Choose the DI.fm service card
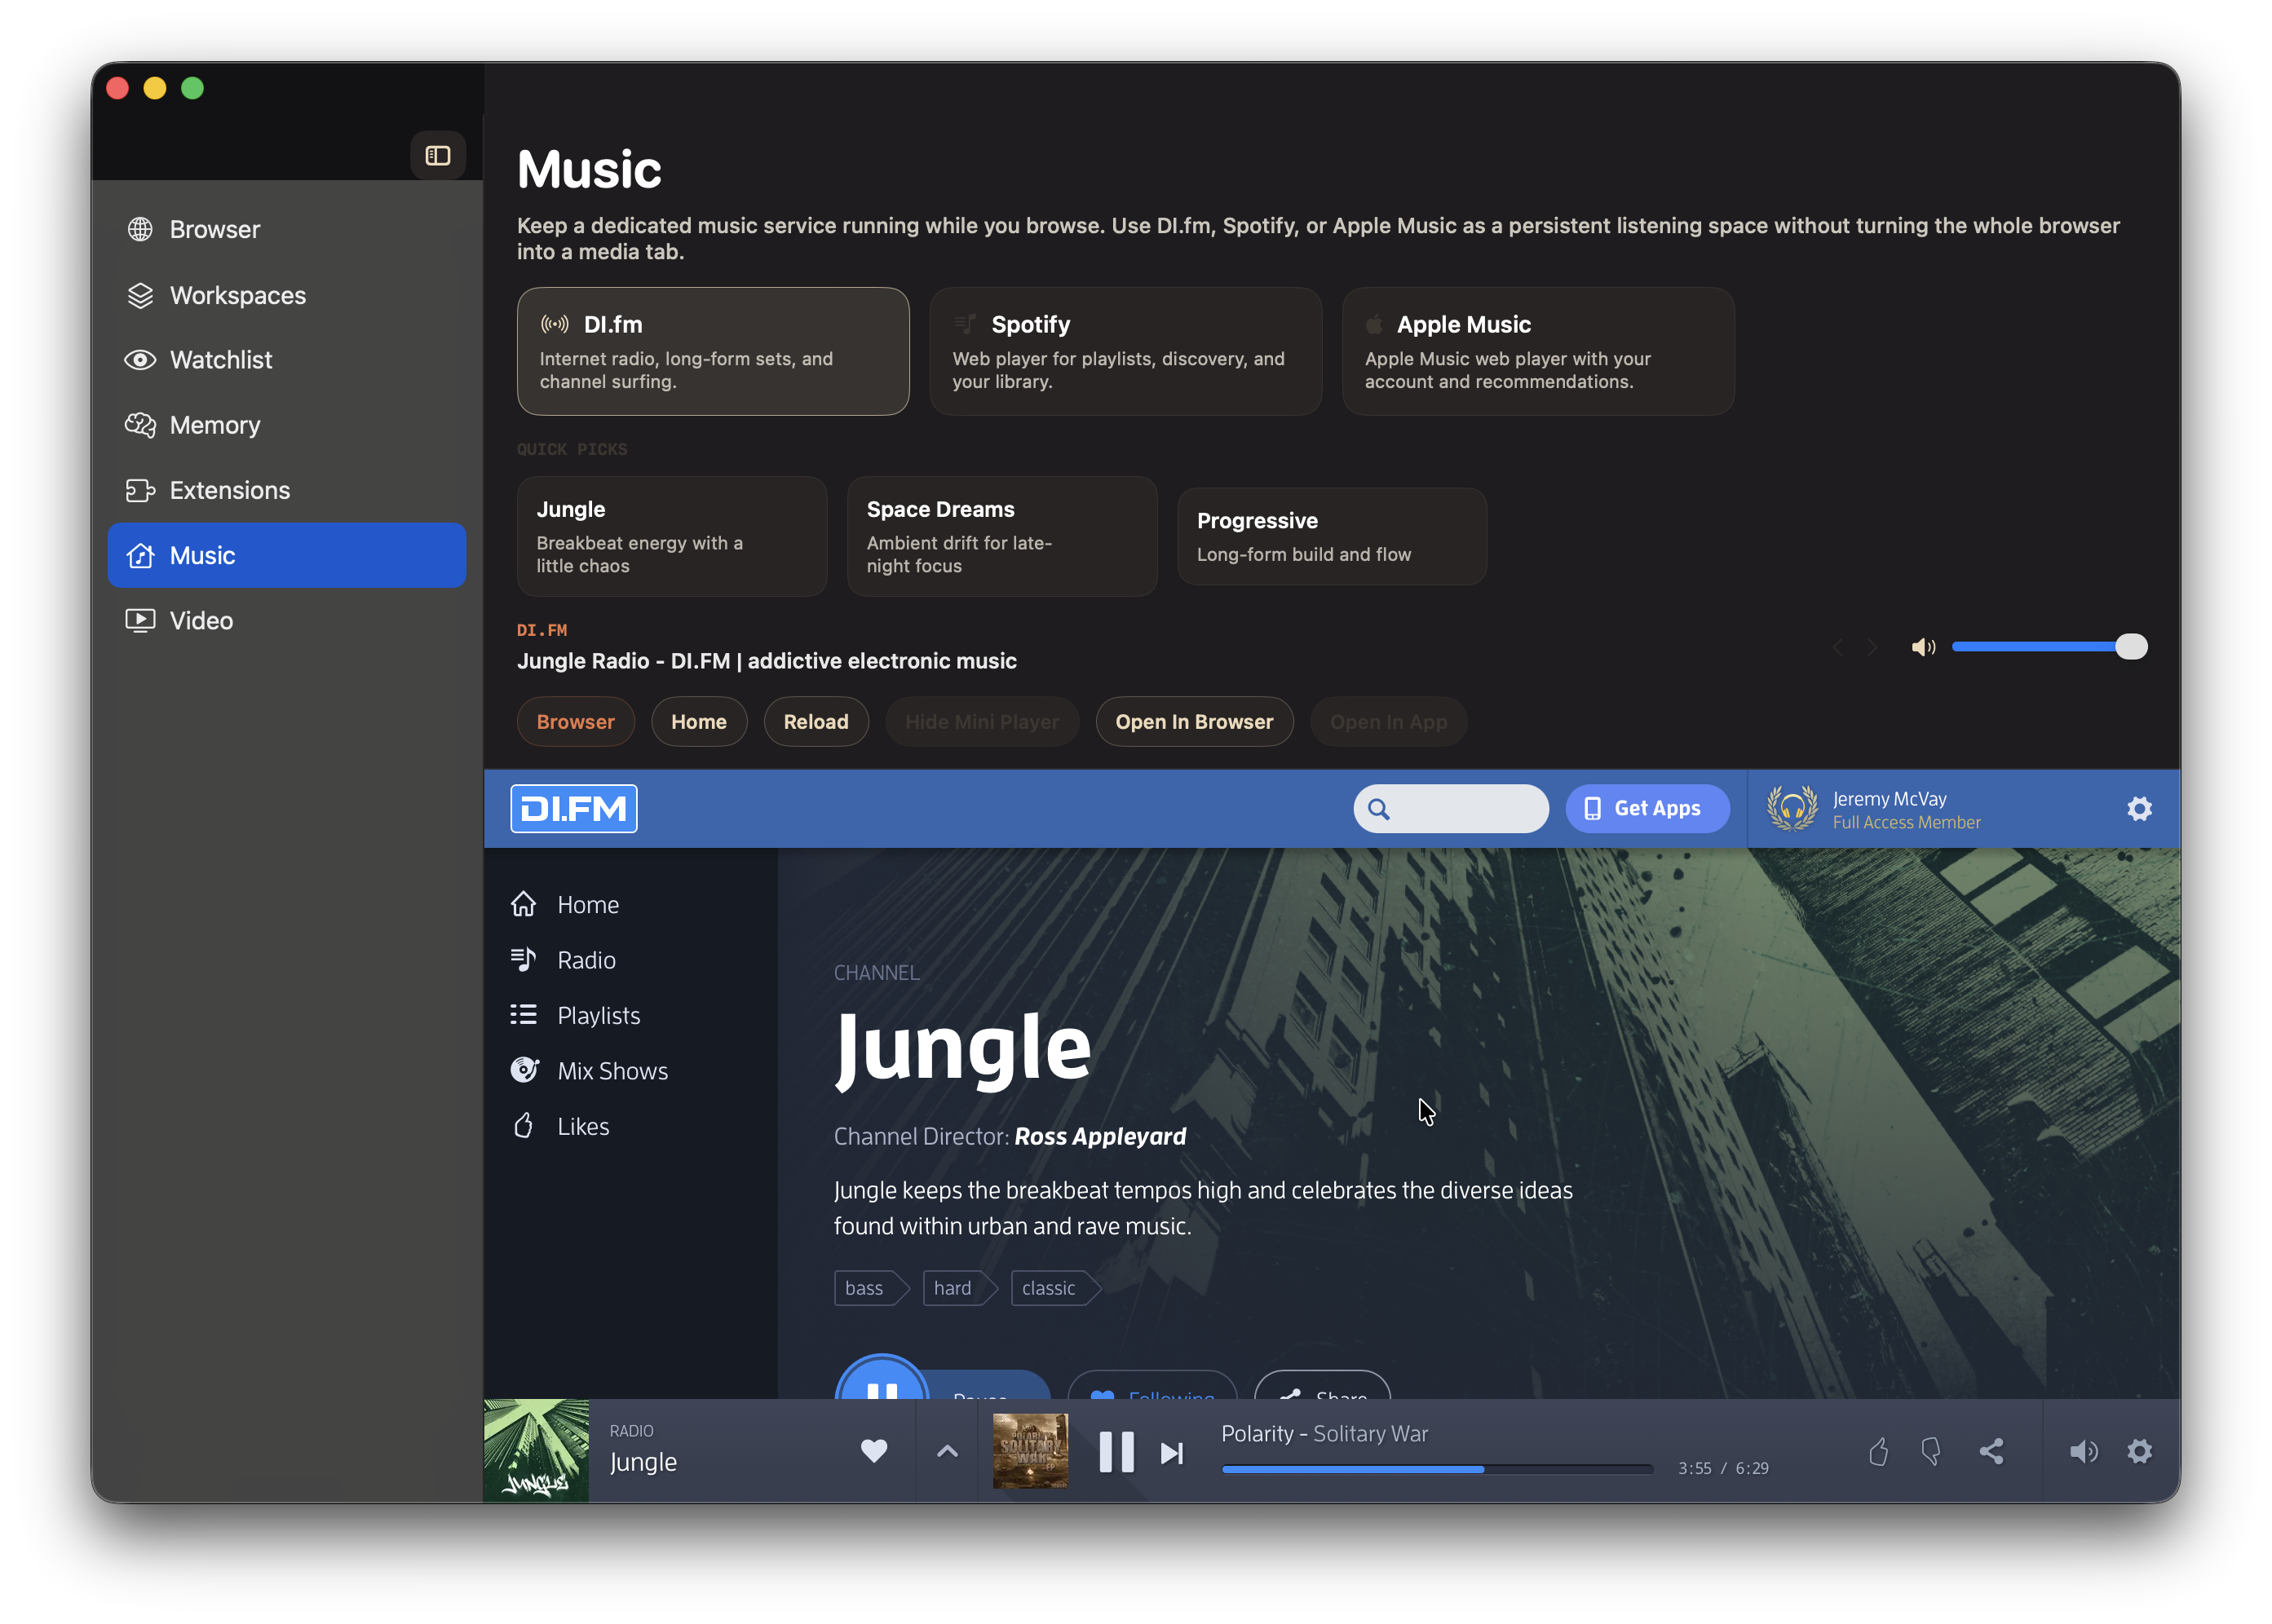 [713, 351]
